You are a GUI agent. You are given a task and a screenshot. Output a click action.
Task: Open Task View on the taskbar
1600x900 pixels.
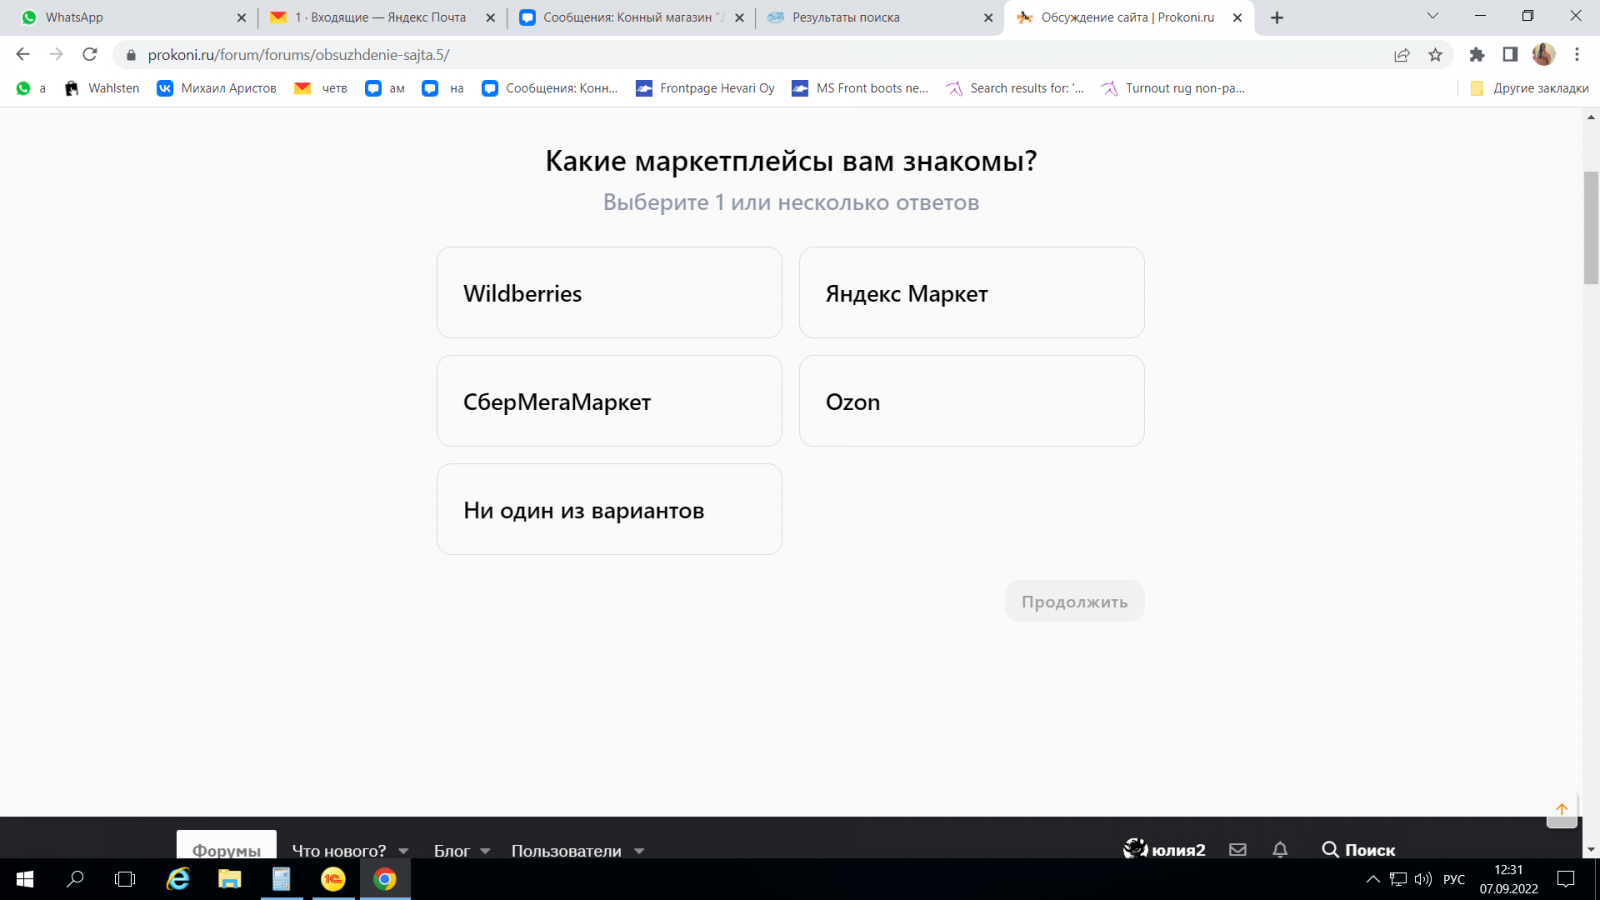[x=125, y=879]
